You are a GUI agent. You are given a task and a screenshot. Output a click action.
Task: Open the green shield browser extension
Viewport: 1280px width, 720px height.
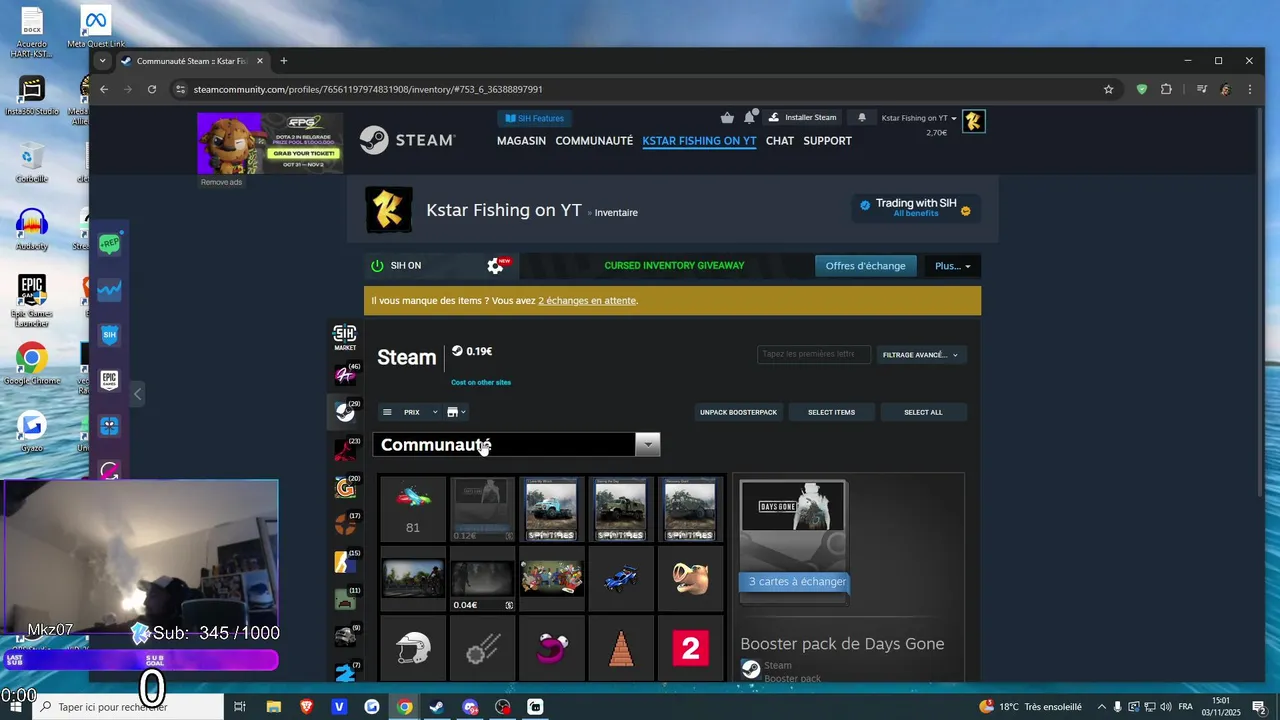pos(1142,89)
